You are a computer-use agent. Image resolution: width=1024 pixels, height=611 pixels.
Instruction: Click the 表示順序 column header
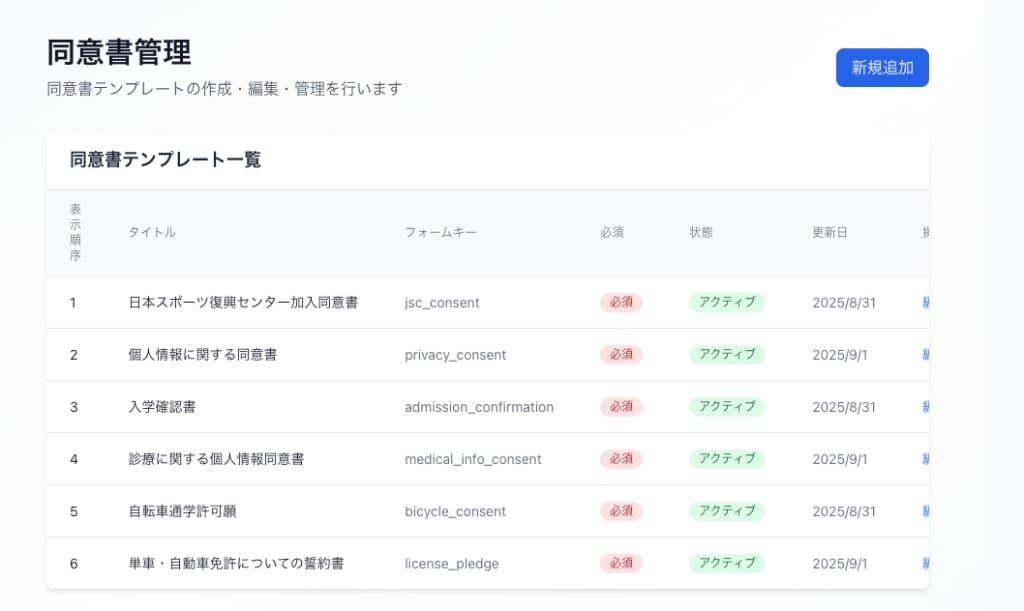(x=75, y=231)
